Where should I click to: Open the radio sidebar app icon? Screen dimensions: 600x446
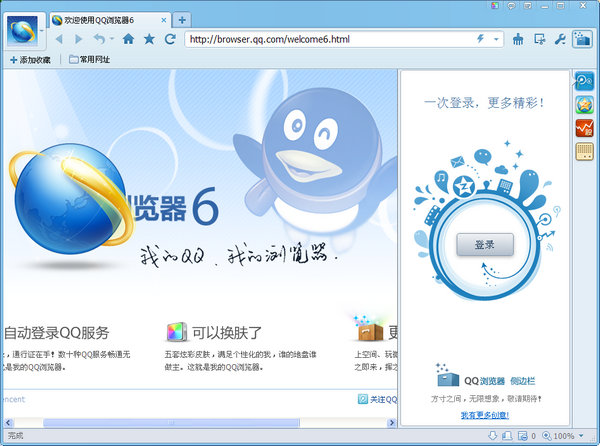coord(584,151)
